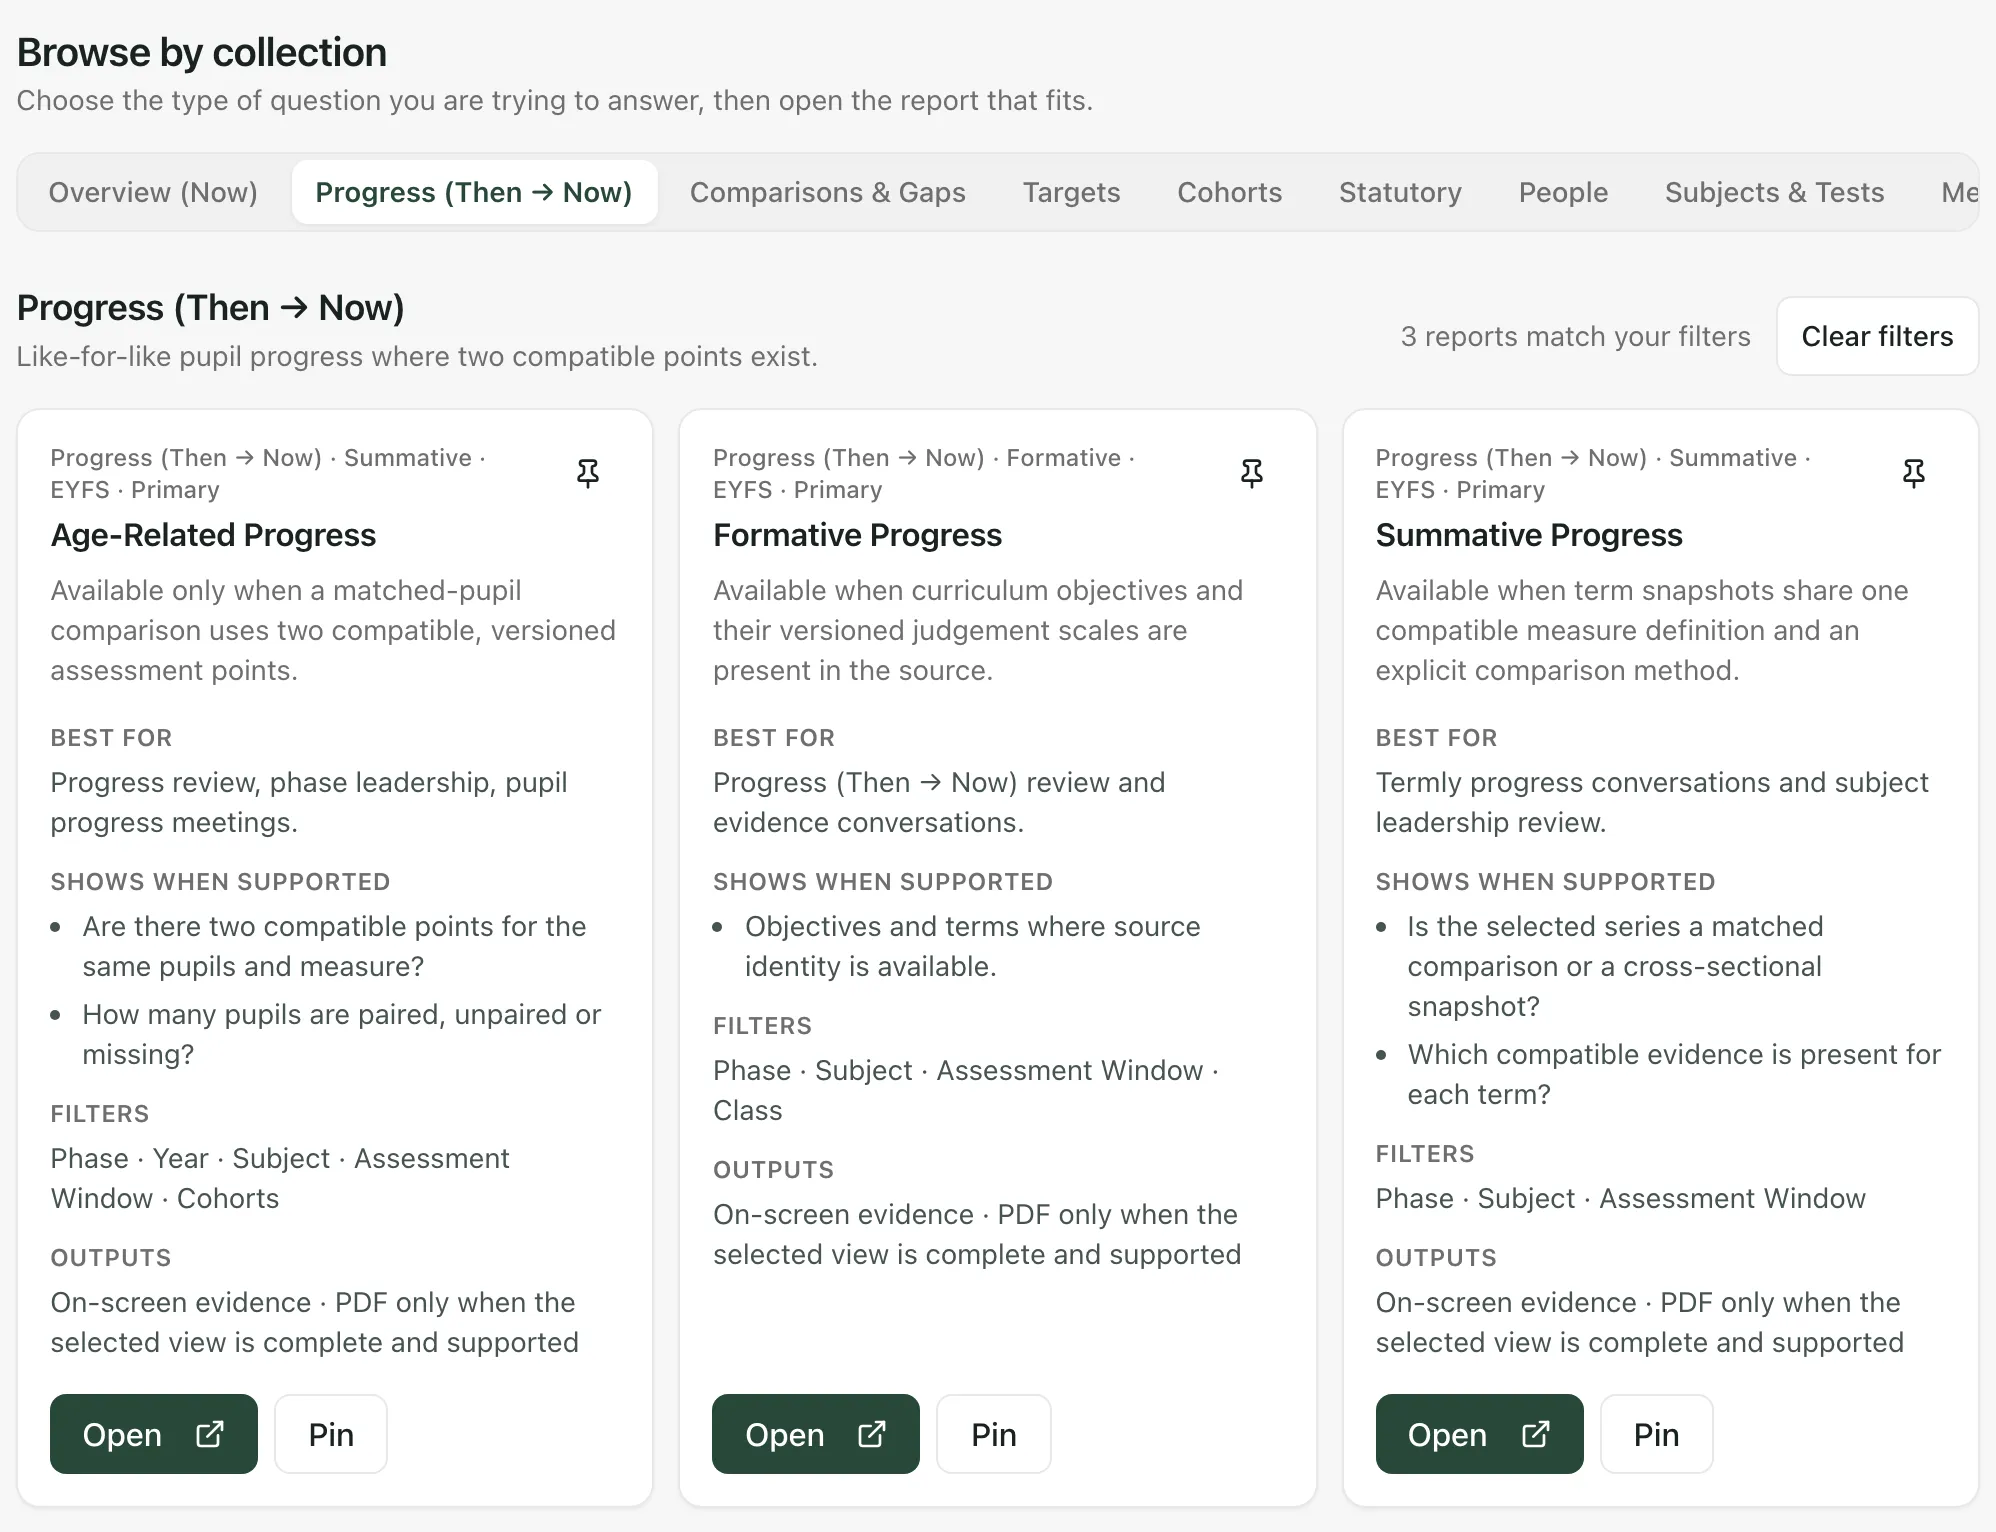The image size is (1996, 1532).
Task: Select the Progress (Then → Now) tab
Action: [474, 192]
